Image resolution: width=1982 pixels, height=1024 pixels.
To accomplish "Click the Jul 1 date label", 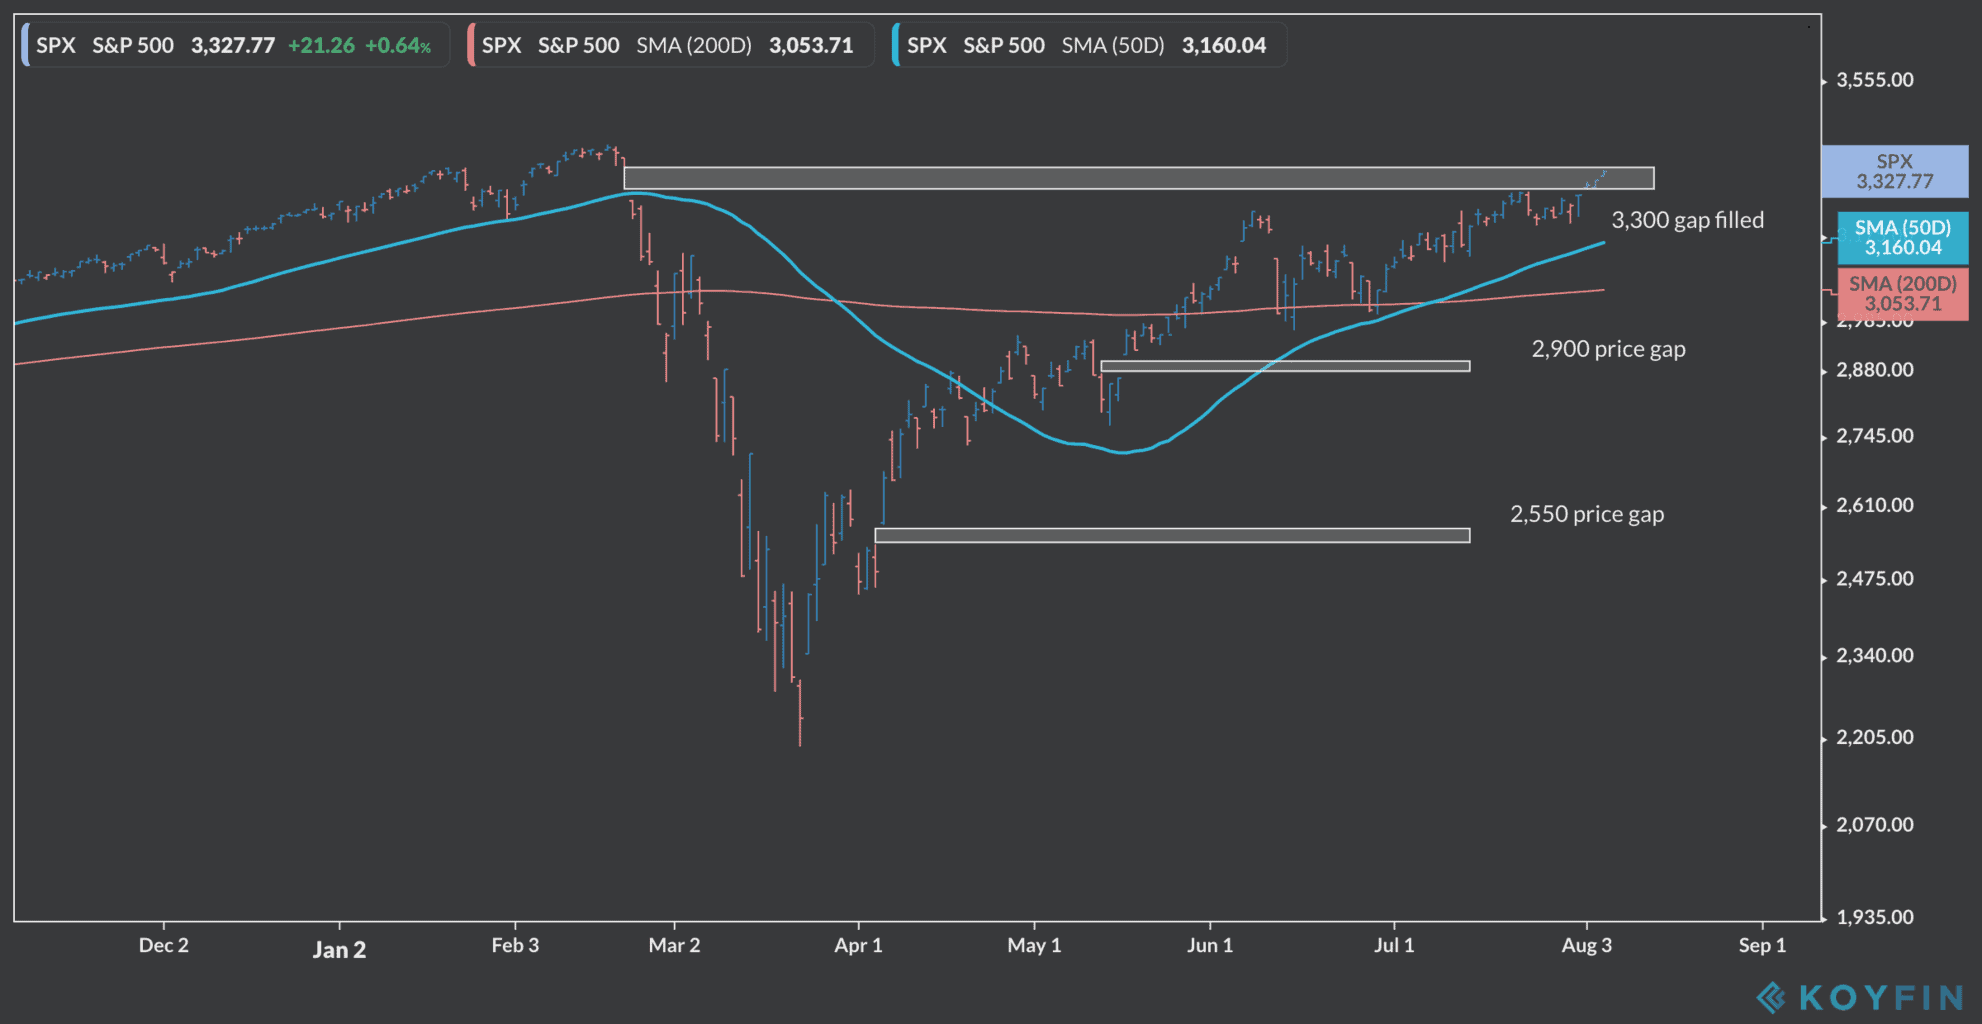I will (1394, 945).
